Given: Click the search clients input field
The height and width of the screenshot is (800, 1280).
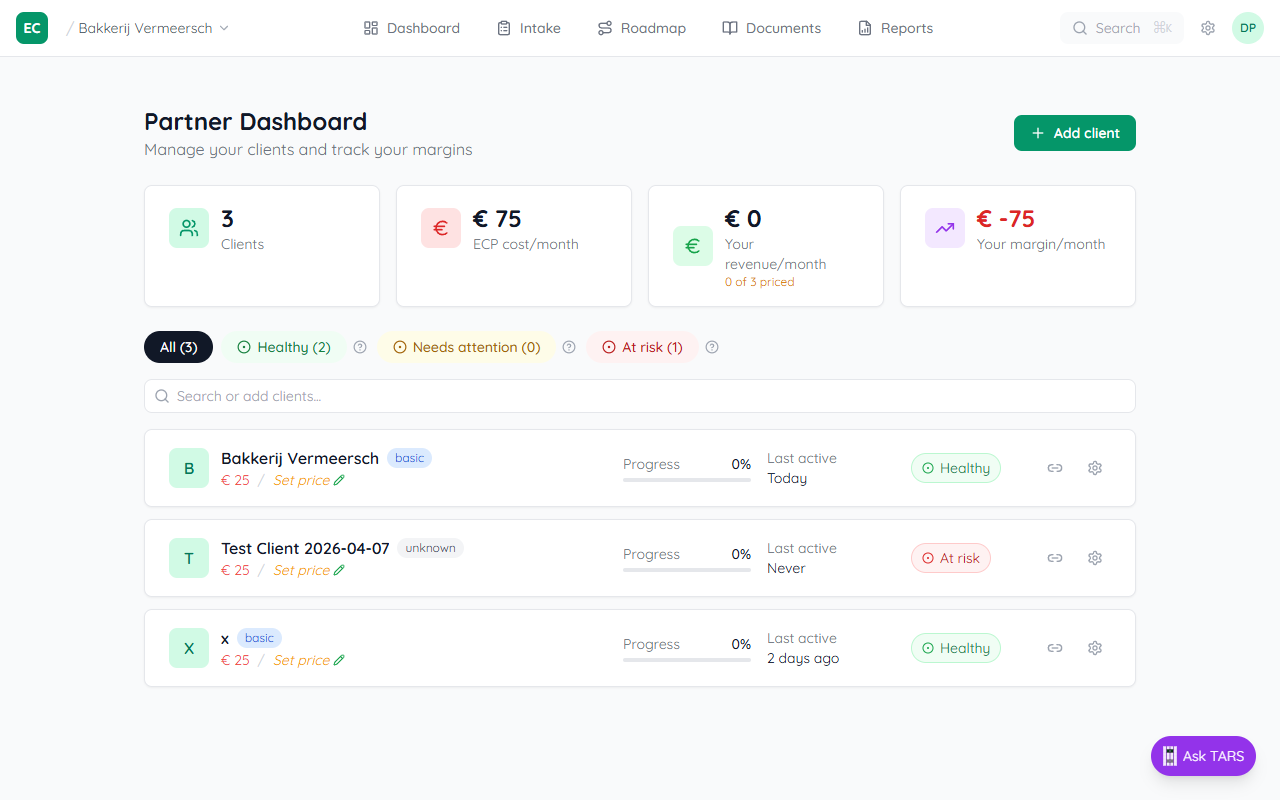Looking at the screenshot, I should point(640,396).
